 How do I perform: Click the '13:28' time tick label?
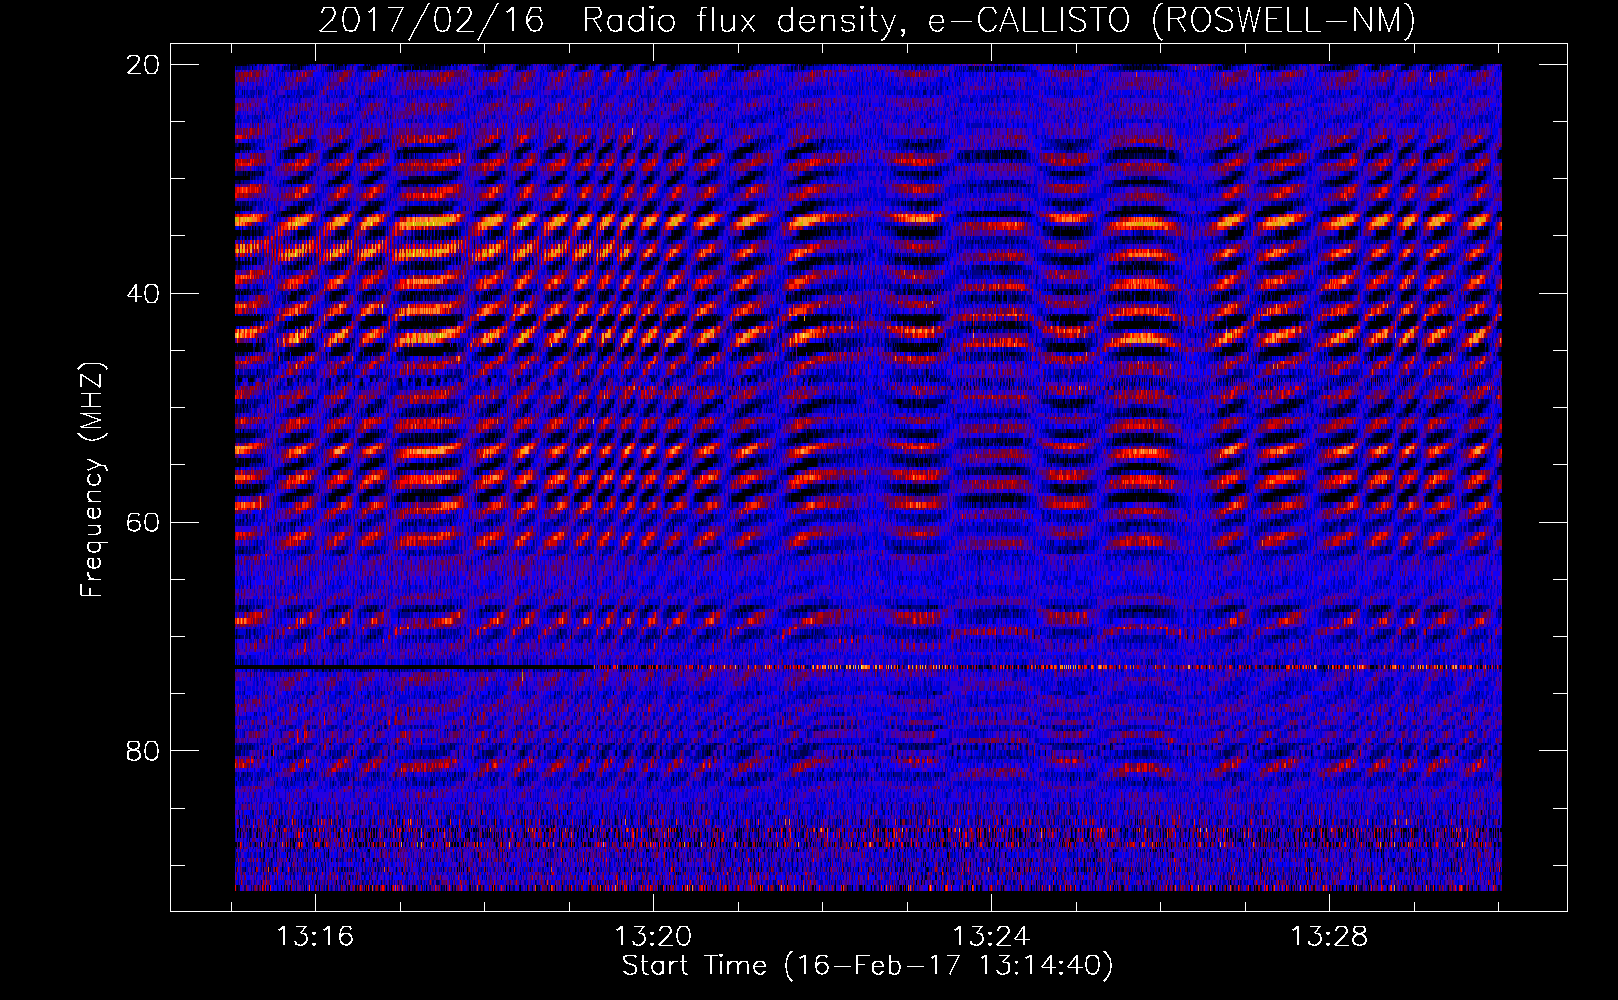coord(1329,937)
